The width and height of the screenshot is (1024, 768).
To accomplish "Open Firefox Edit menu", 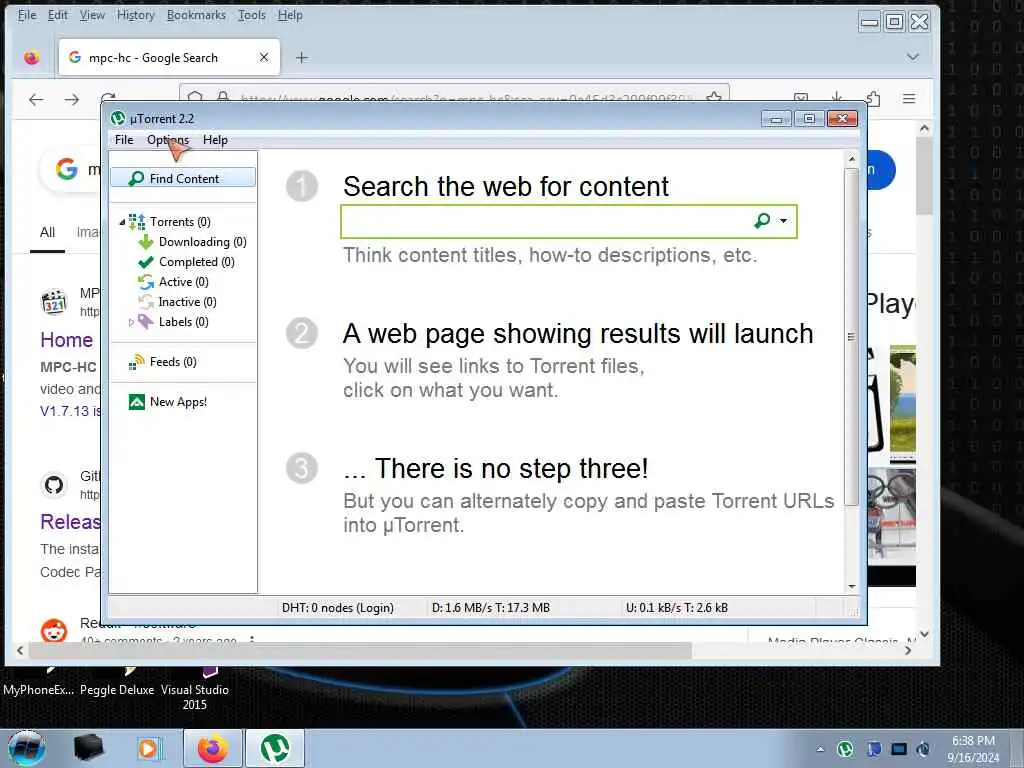I will (57, 15).
